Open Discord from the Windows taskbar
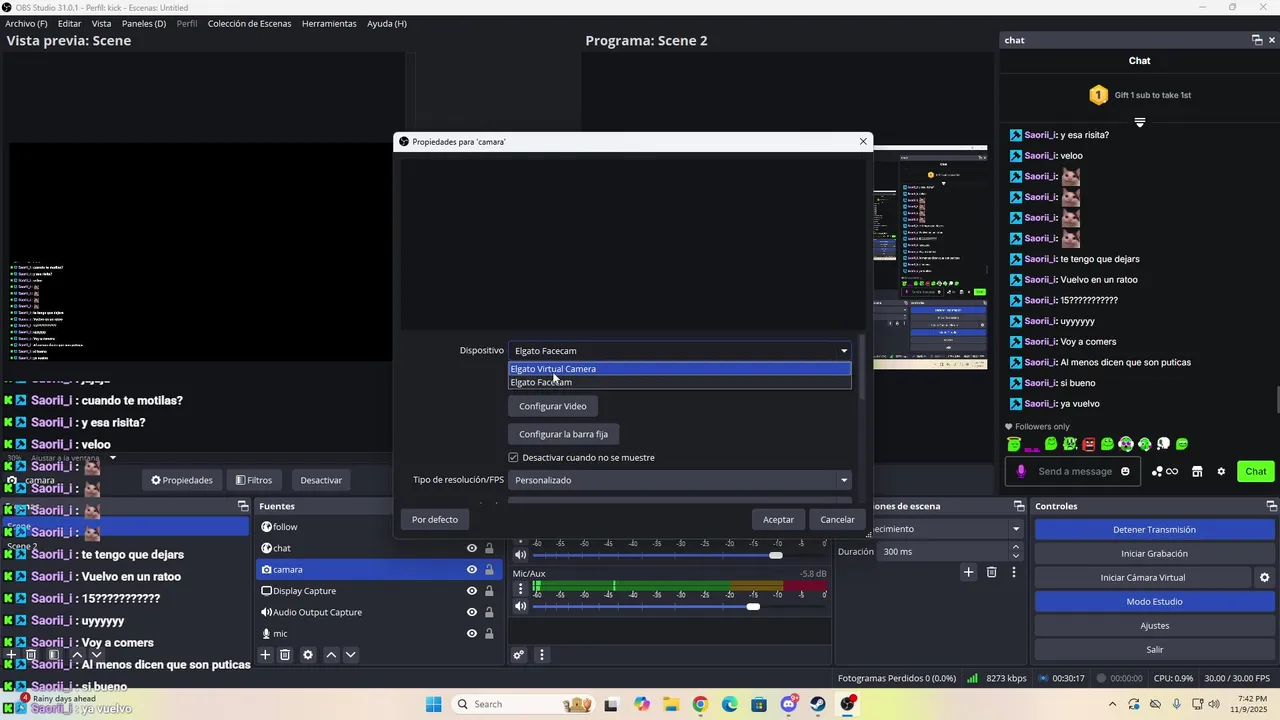The width and height of the screenshot is (1280, 720). point(789,704)
